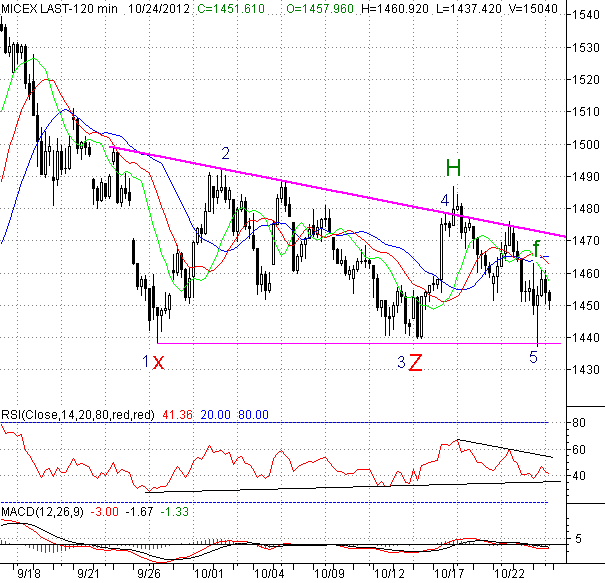Click the O=1457.960 open value
Image resolution: width=605 pixels, height=583 pixels.
(320, 8)
